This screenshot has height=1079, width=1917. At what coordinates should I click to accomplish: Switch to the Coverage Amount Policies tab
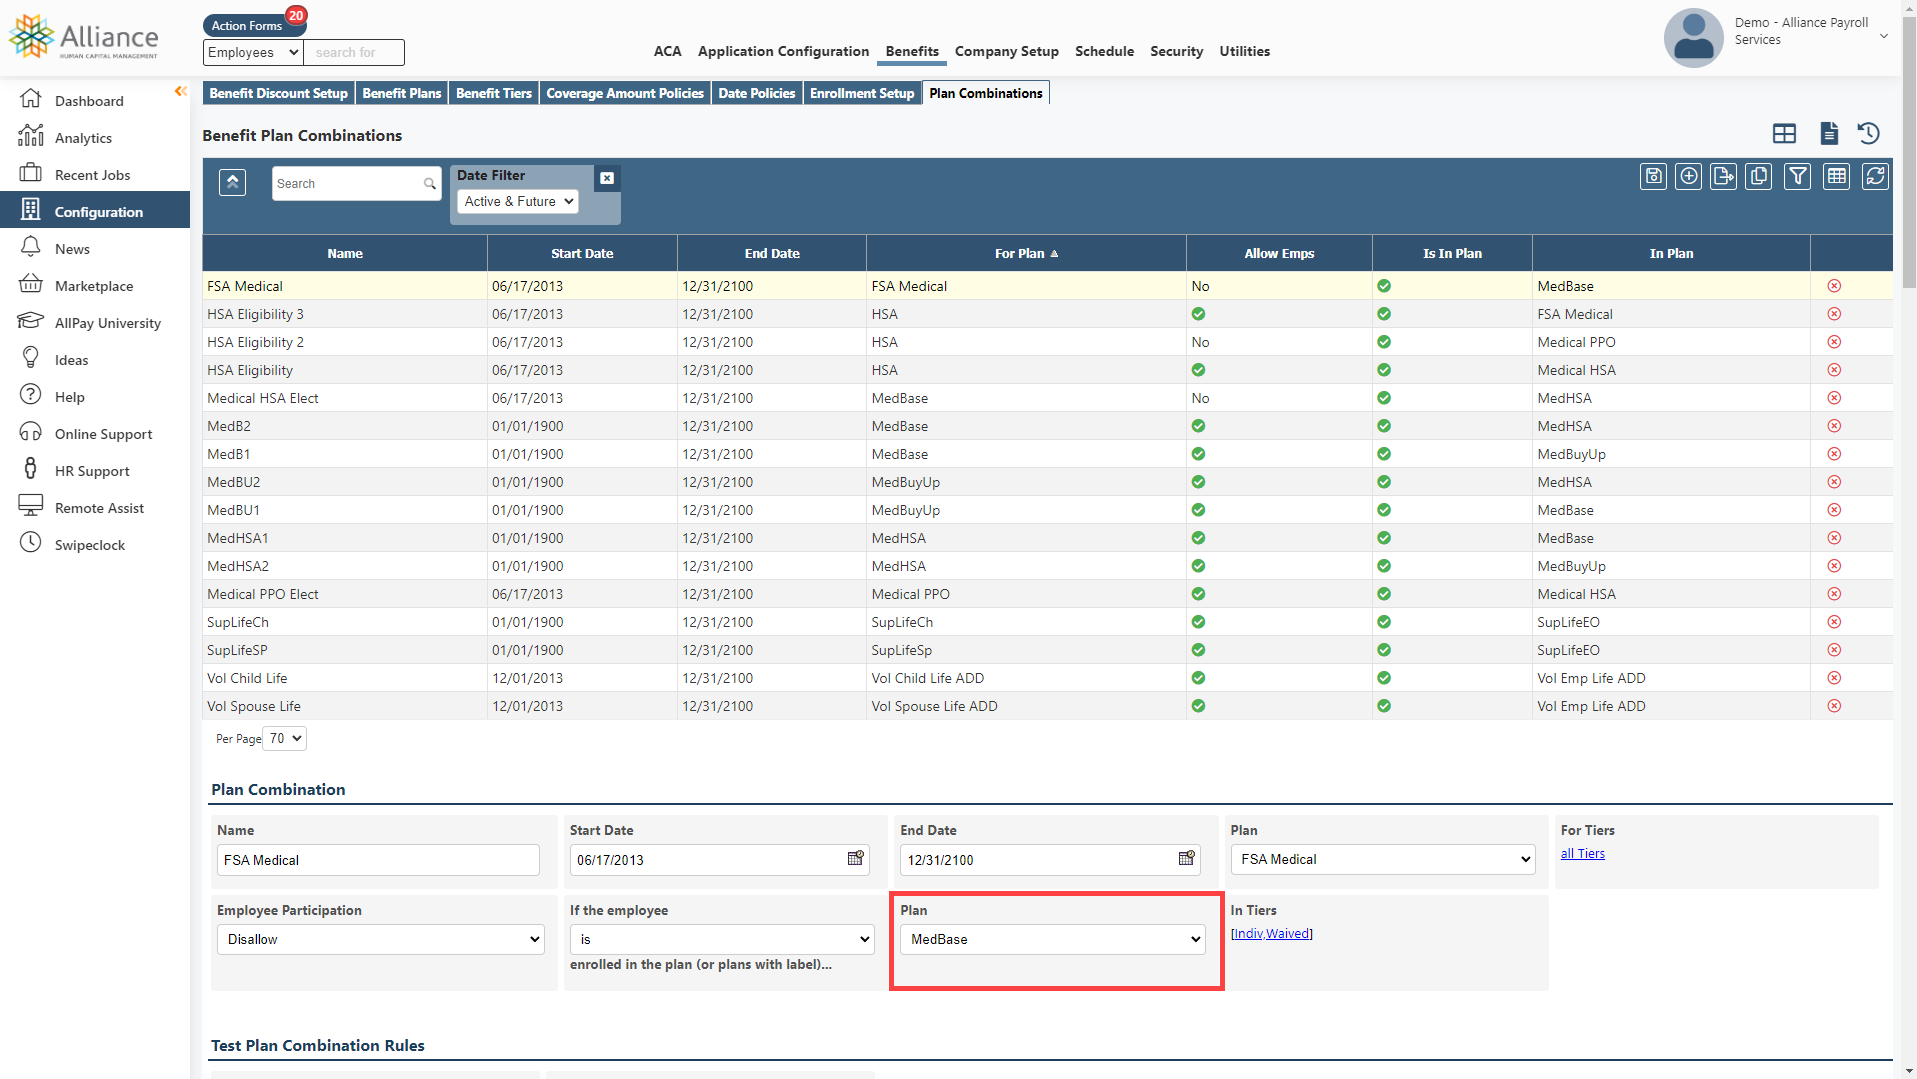coord(625,93)
